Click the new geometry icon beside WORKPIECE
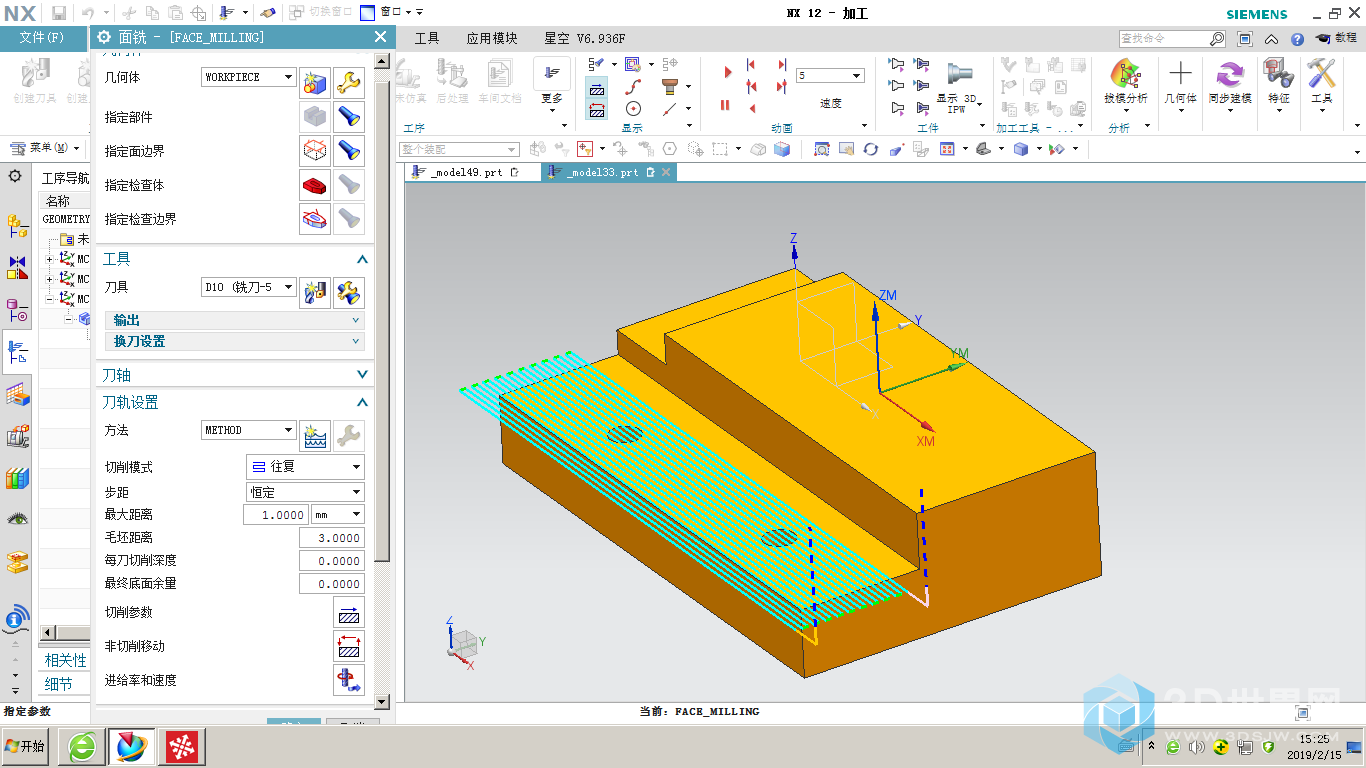Viewport: 1366px width, 768px height. click(315, 82)
